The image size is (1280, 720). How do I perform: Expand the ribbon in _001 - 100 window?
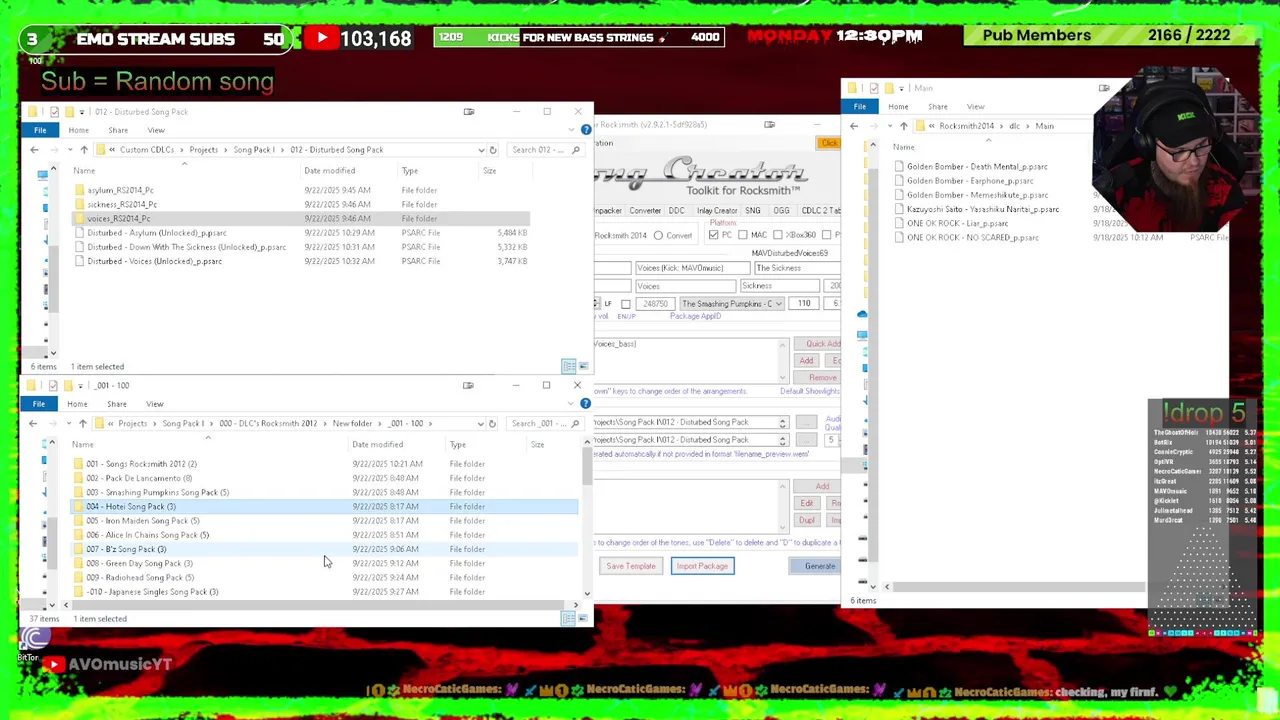point(573,404)
